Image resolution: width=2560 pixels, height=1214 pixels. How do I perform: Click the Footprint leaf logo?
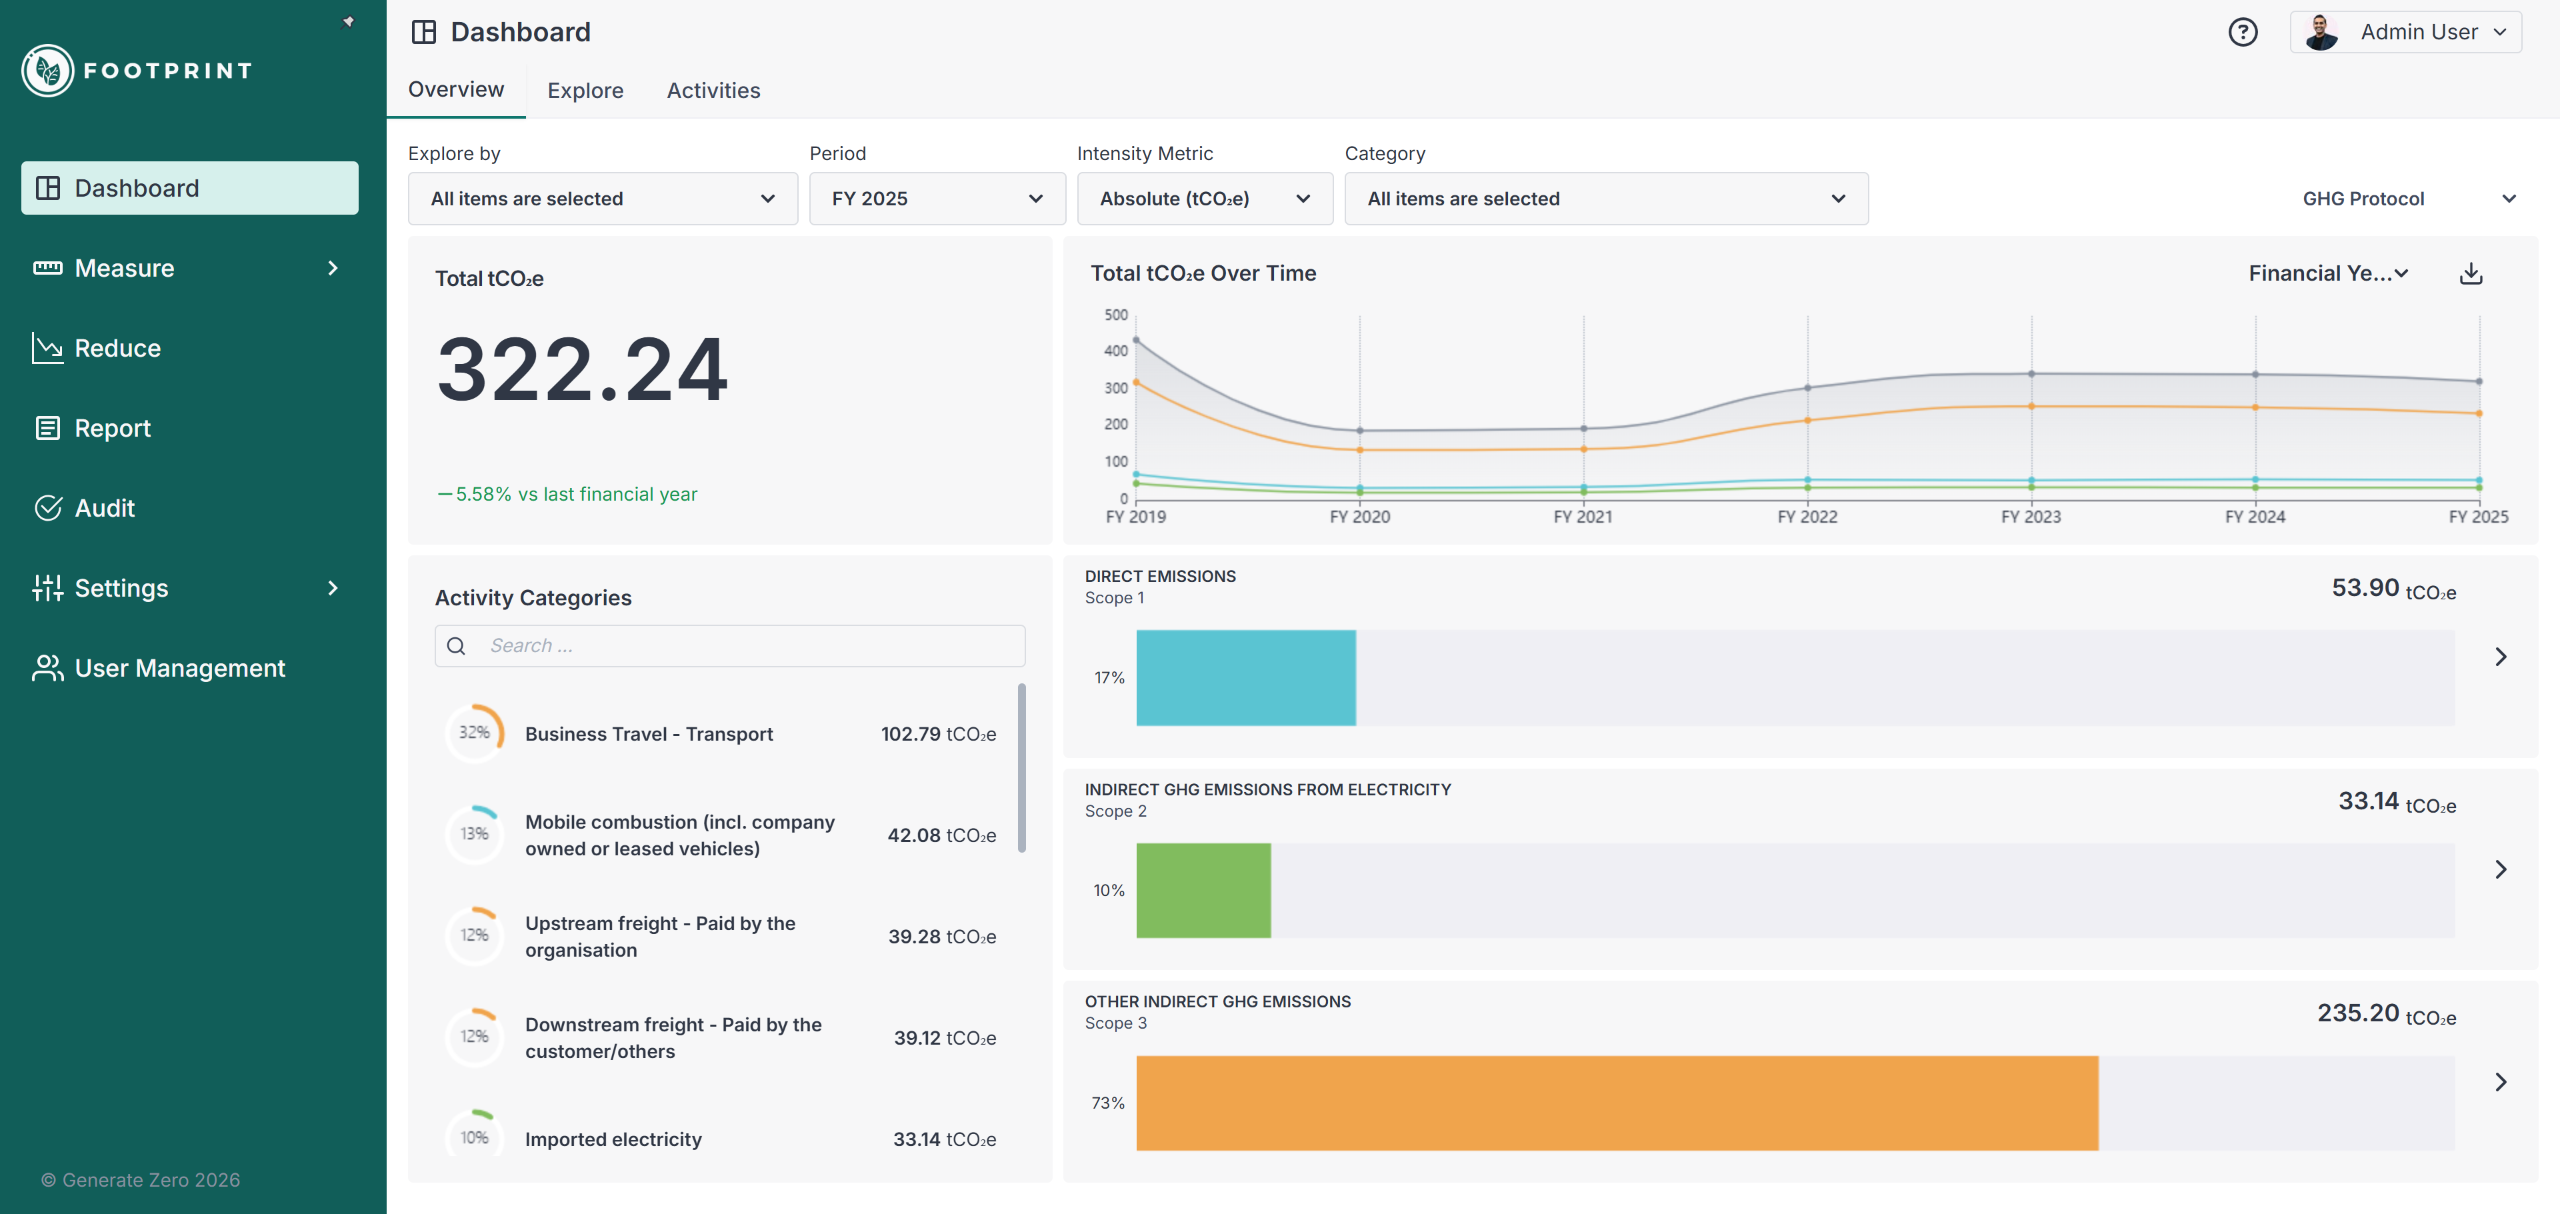coord(47,70)
